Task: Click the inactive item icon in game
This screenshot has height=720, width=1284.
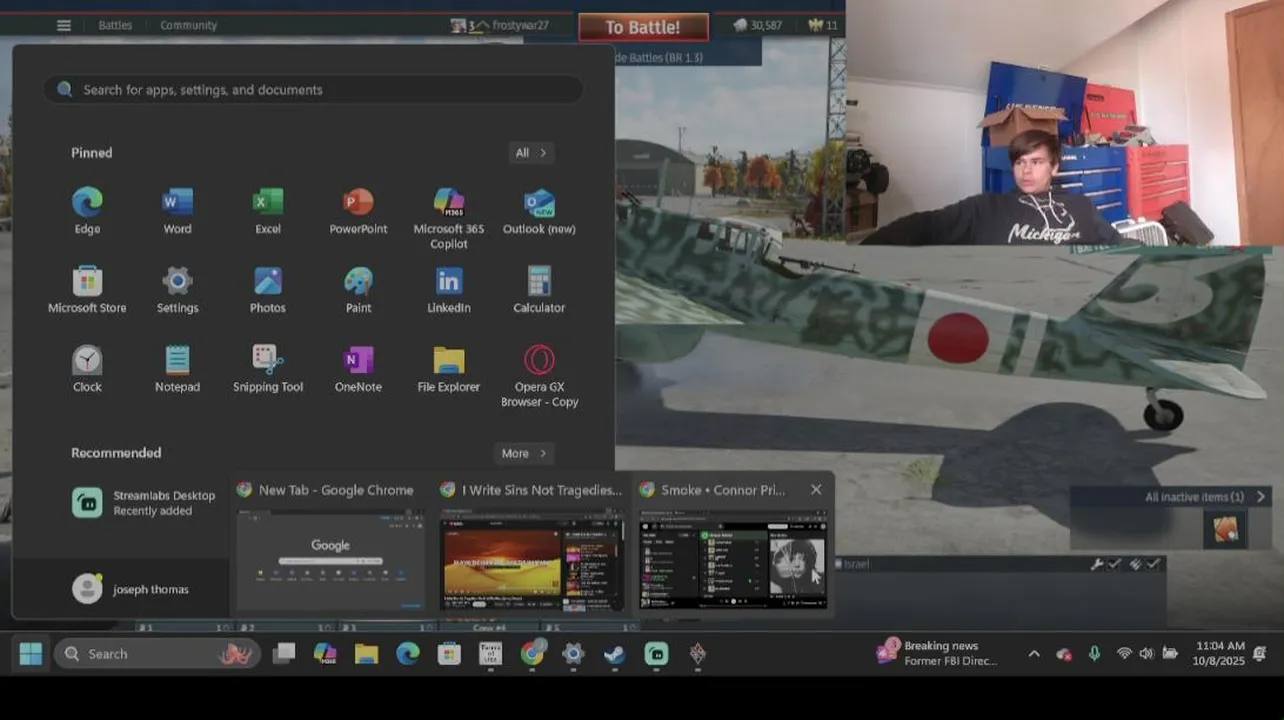Action: tap(1225, 529)
